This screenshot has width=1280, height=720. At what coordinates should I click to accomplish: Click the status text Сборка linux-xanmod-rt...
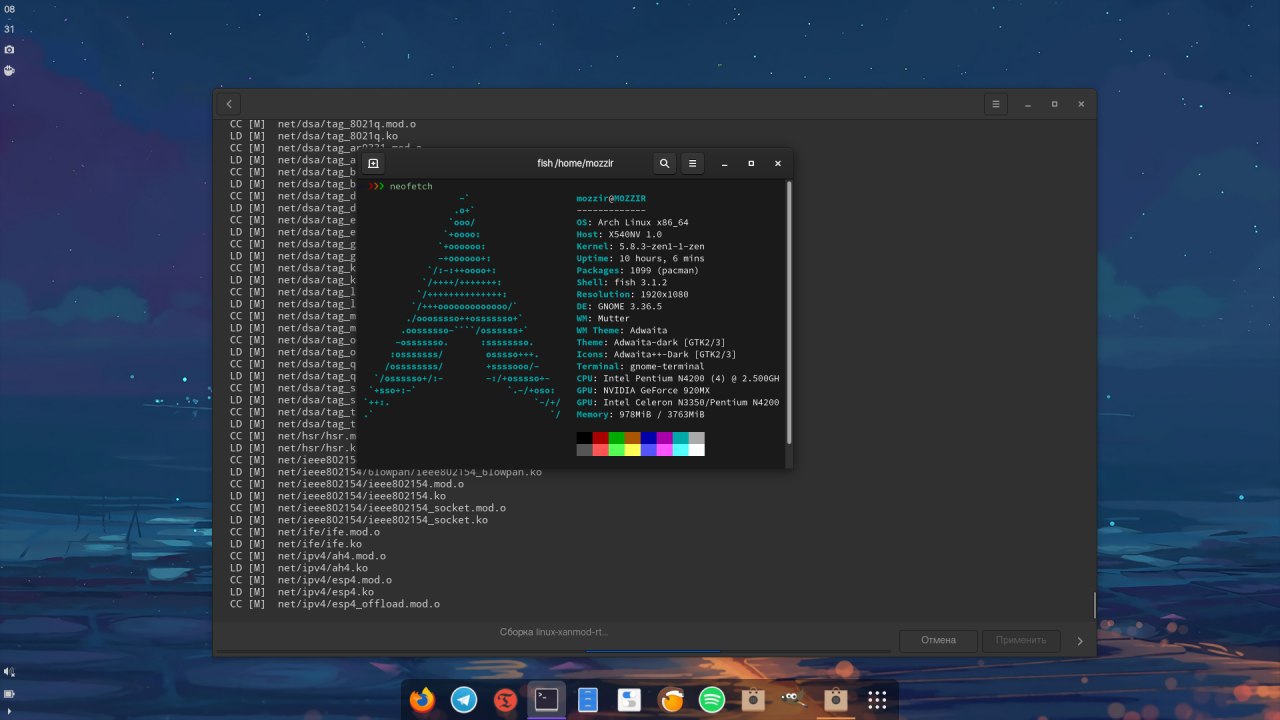tap(554, 632)
